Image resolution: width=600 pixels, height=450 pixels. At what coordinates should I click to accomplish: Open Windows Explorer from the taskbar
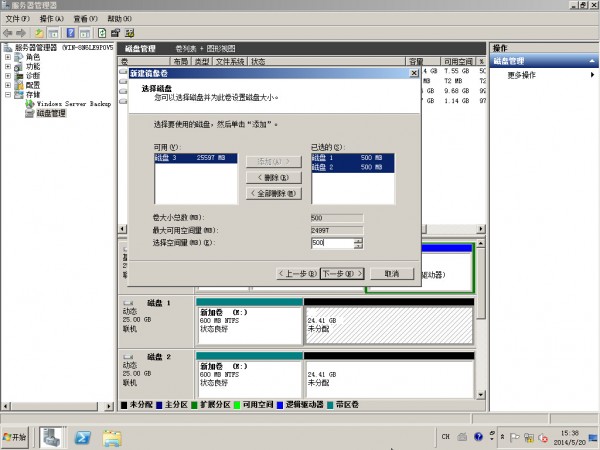[x=112, y=437]
